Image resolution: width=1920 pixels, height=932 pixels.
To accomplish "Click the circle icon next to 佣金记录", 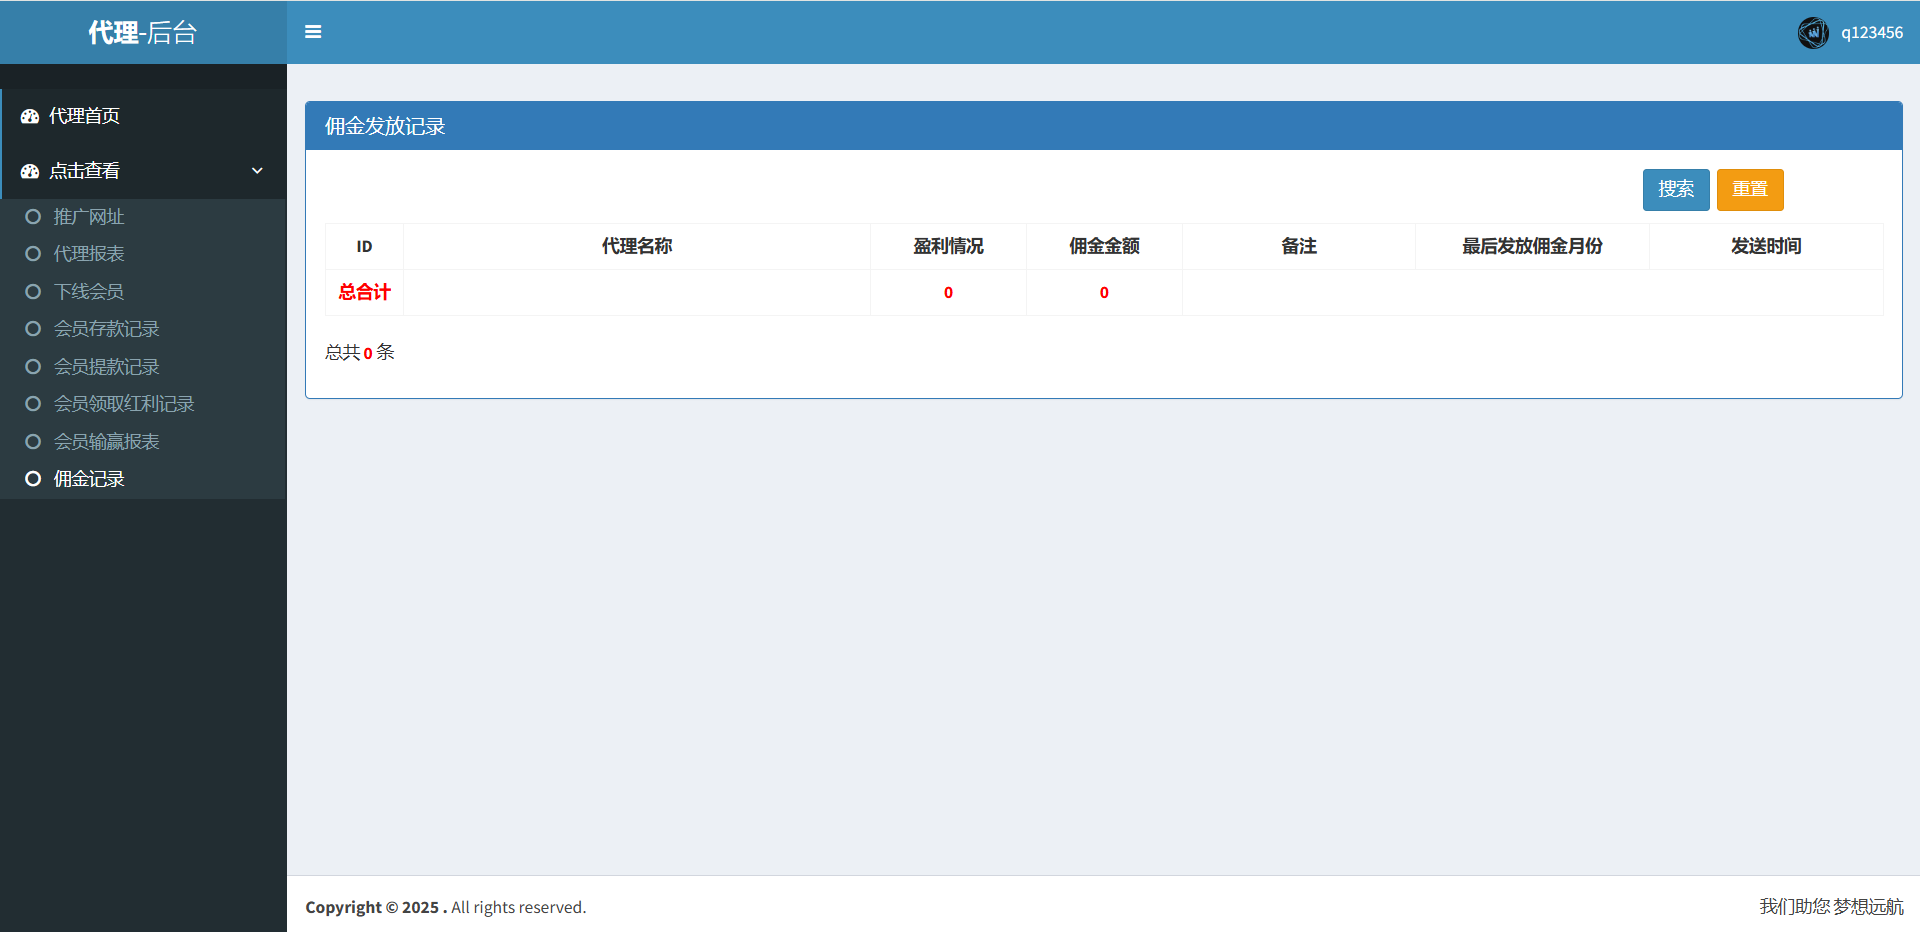I will point(33,479).
